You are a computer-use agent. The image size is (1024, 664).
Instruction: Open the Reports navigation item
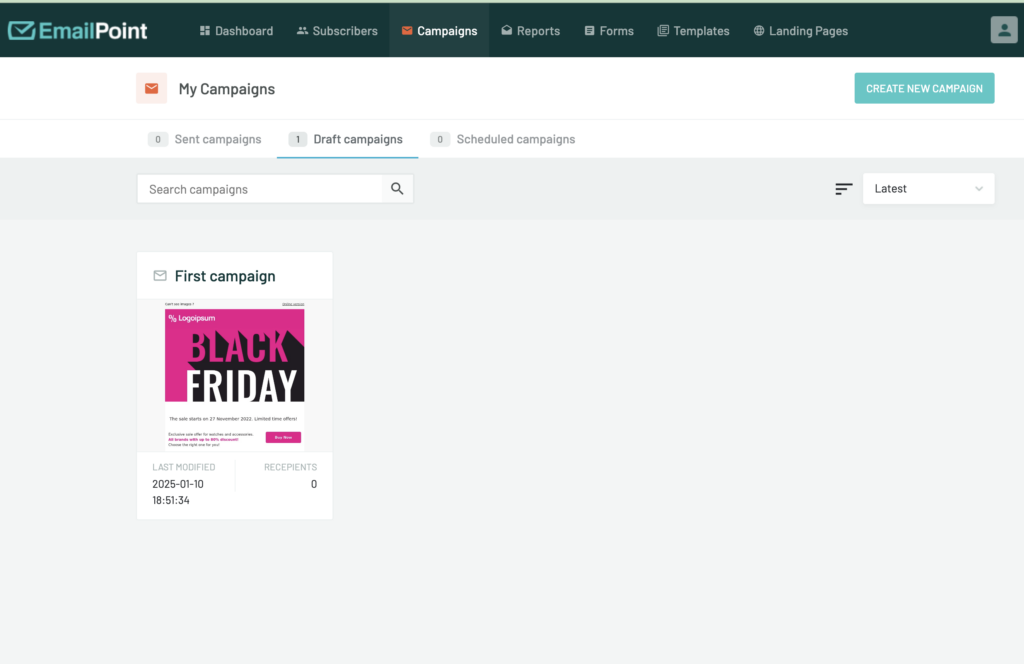(x=530, y=31)
